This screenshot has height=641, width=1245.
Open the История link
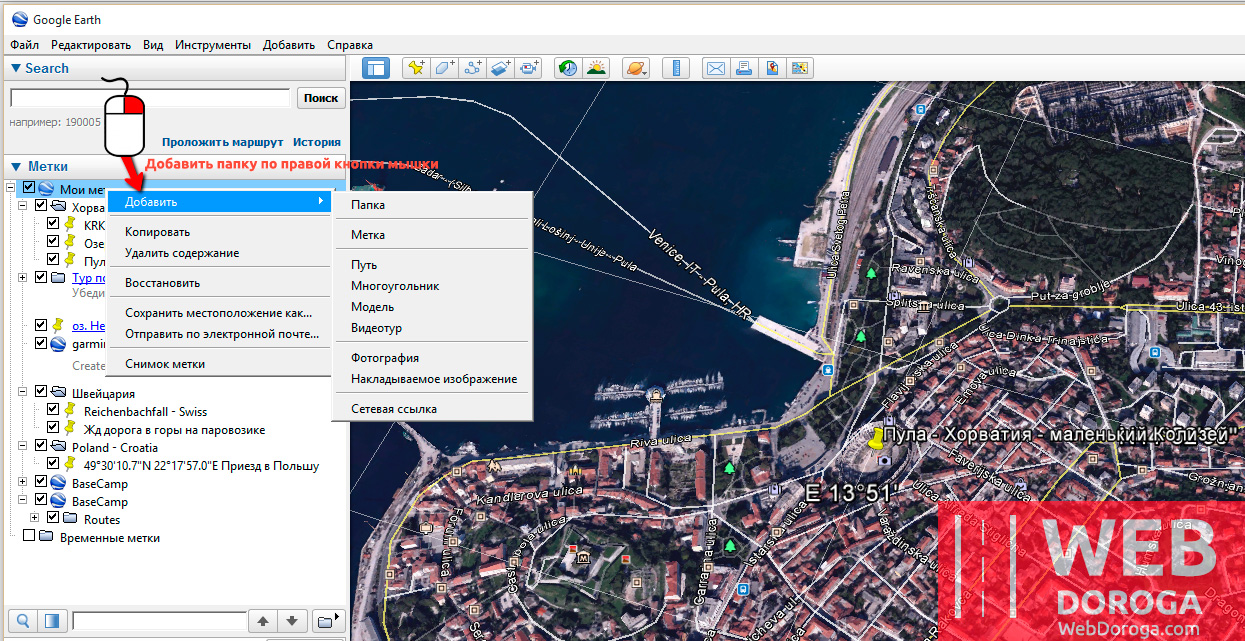pos(317,142)
